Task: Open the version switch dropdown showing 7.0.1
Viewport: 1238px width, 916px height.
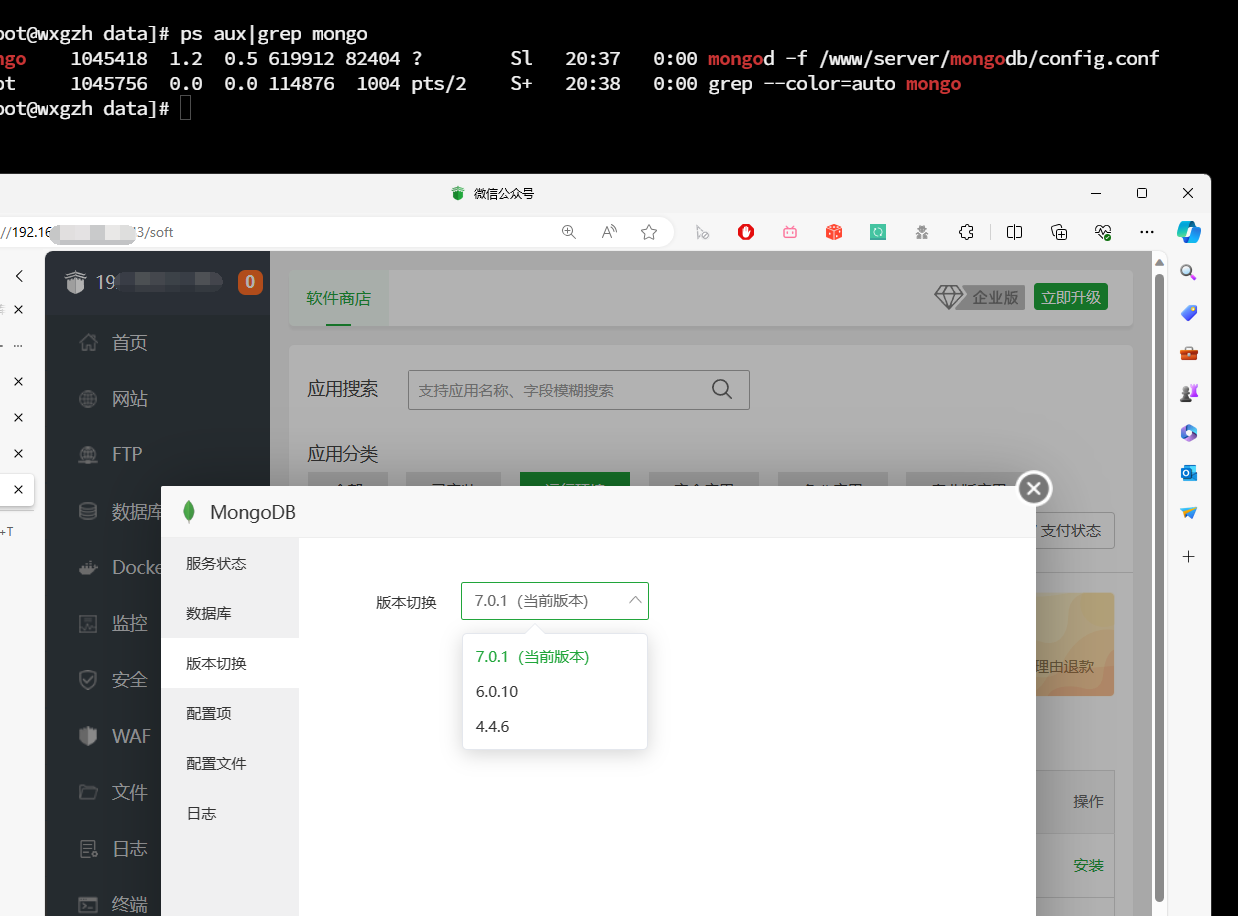Action: pyautogui.click(x=555, y=601)
